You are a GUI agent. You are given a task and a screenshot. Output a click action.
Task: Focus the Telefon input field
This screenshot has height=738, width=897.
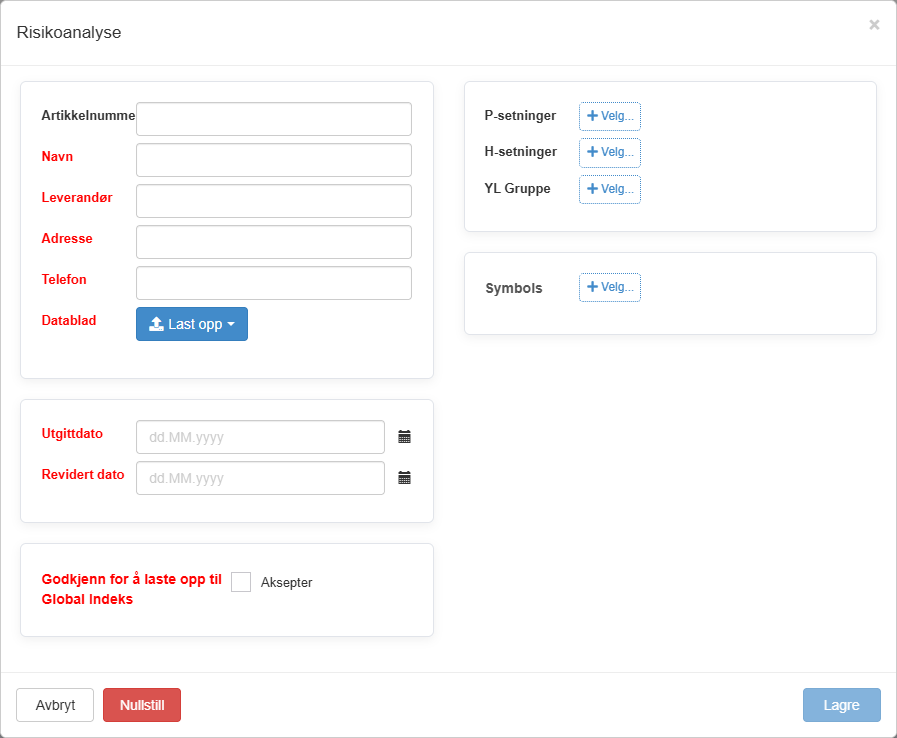pos(274,283)
